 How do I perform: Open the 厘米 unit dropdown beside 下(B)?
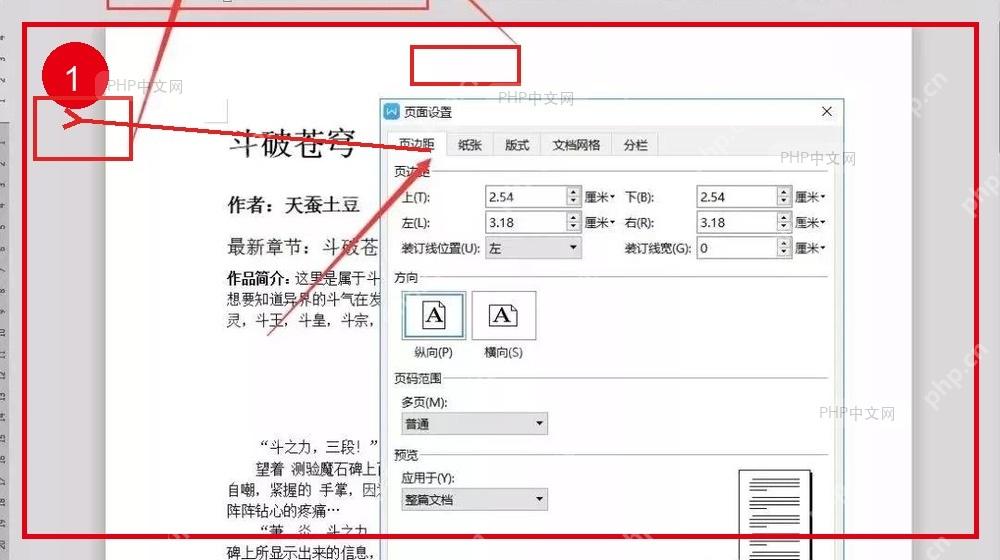[x=810, y=197]
